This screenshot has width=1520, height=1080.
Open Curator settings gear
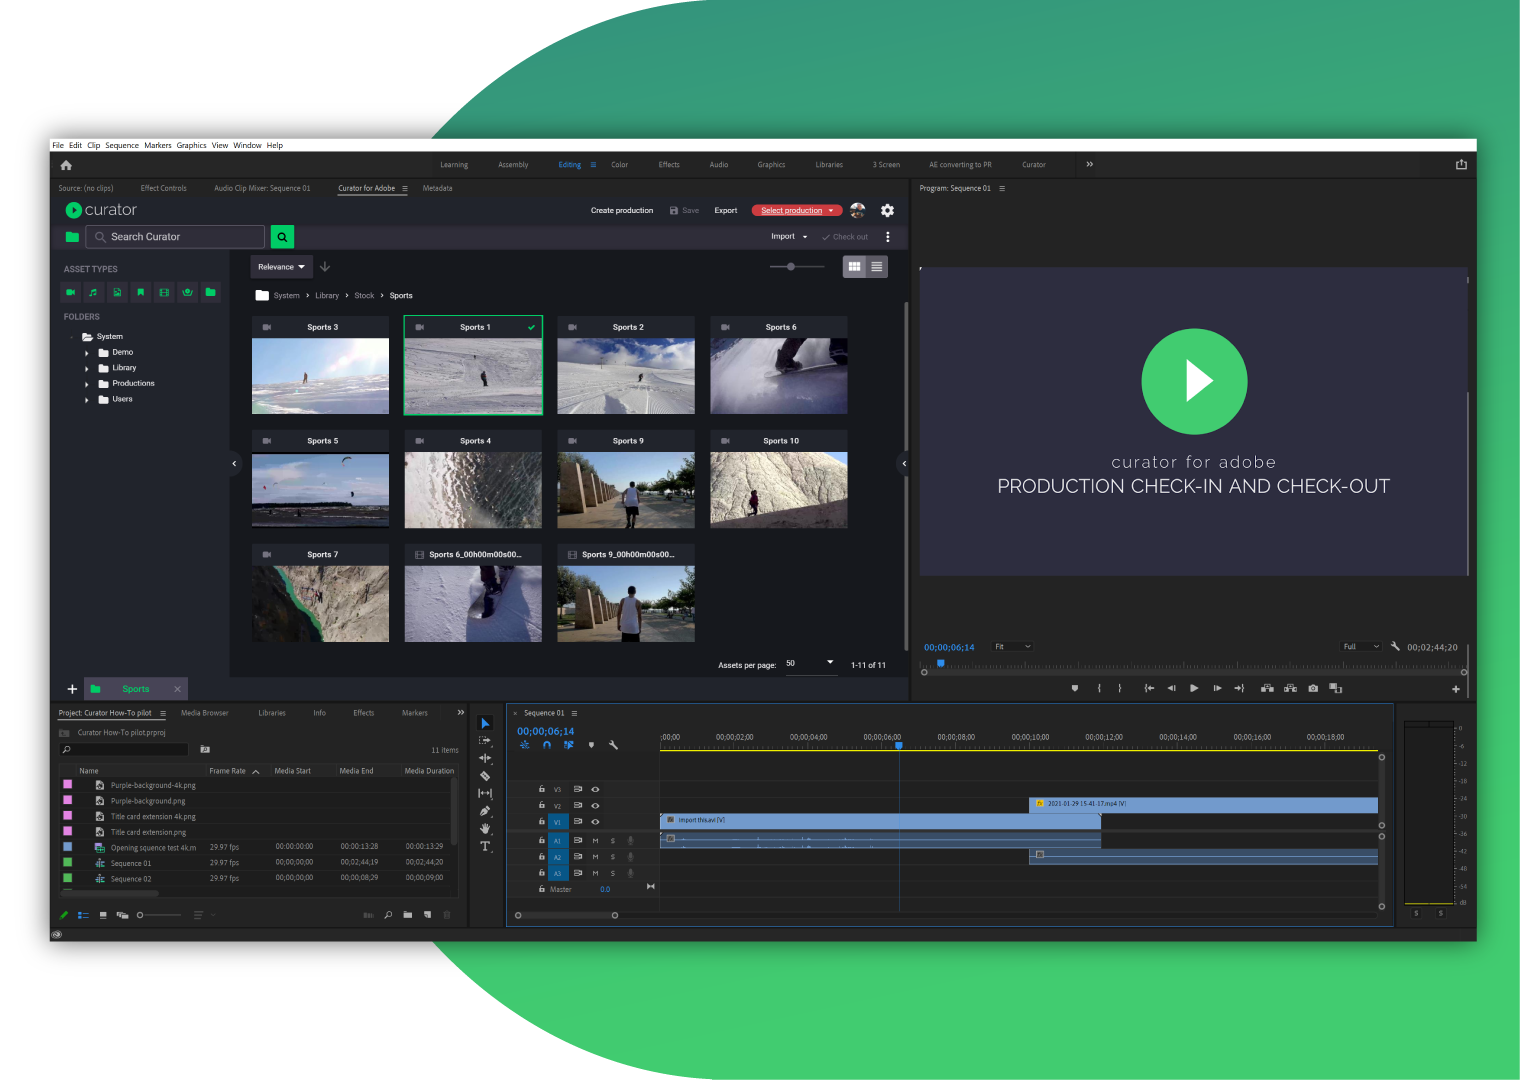[x=887, y=210]
